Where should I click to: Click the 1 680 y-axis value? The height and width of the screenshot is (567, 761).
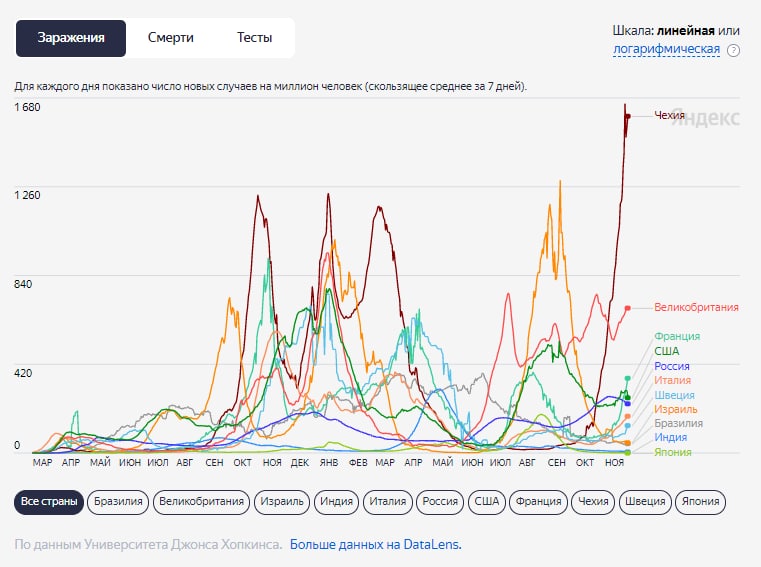[27, 107]
